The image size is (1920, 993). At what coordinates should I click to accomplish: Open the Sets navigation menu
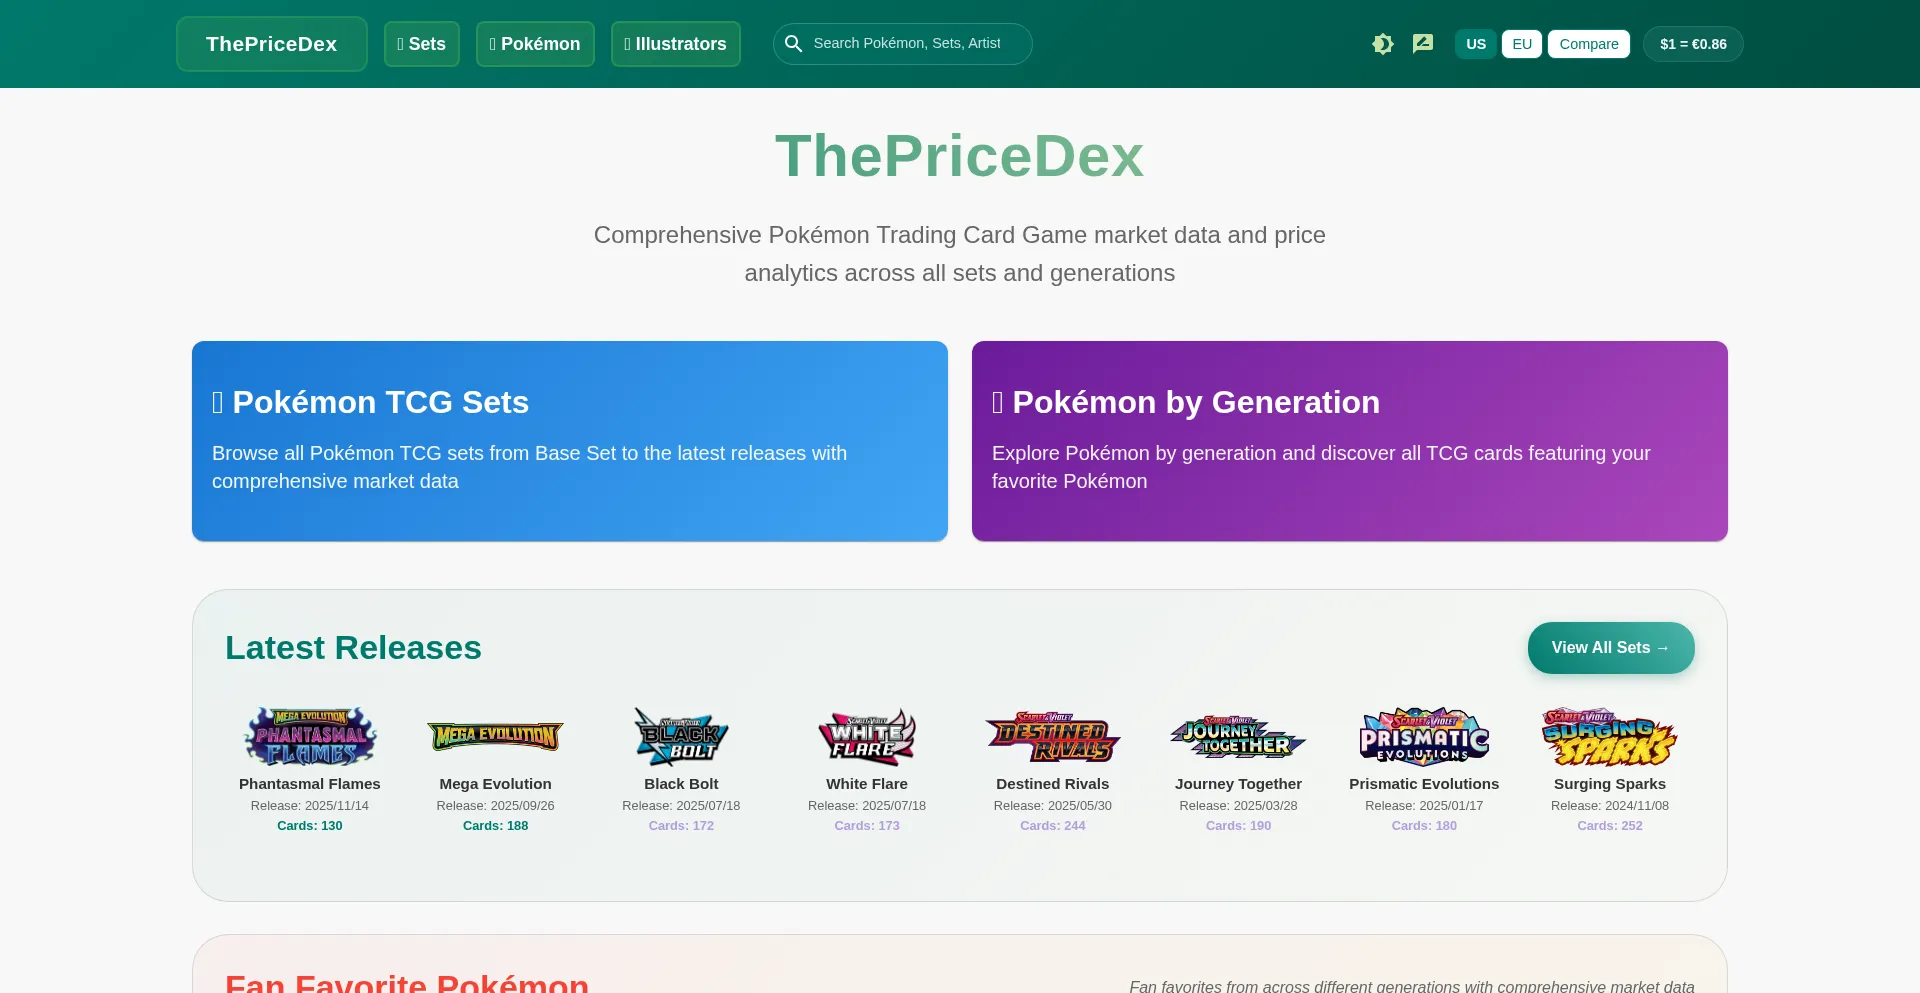(422, 44)
